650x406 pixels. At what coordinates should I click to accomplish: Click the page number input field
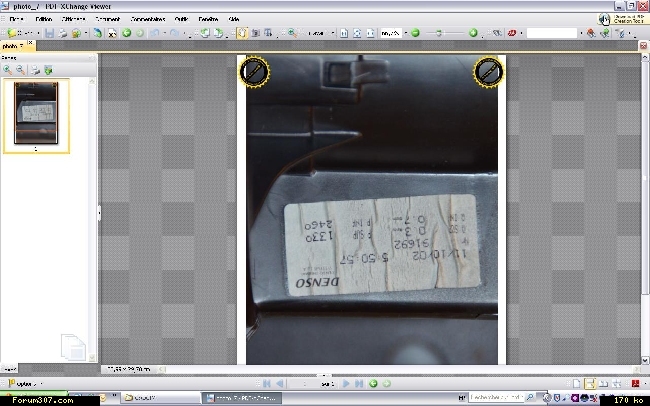coord(304,384)
